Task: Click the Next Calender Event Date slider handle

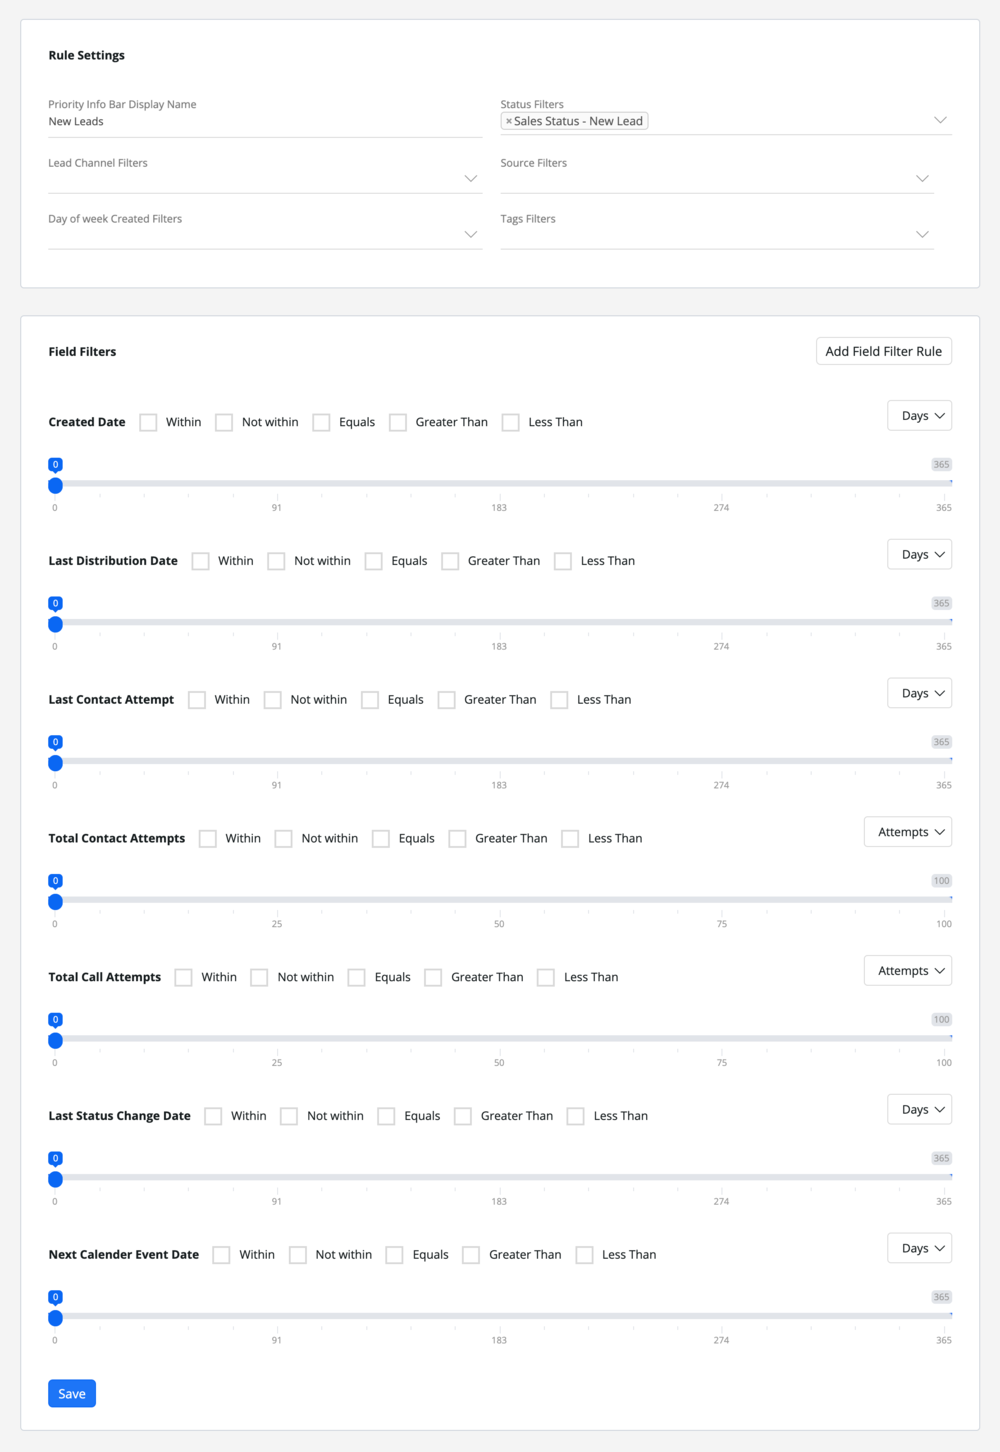Action: tap(56, 1319)
